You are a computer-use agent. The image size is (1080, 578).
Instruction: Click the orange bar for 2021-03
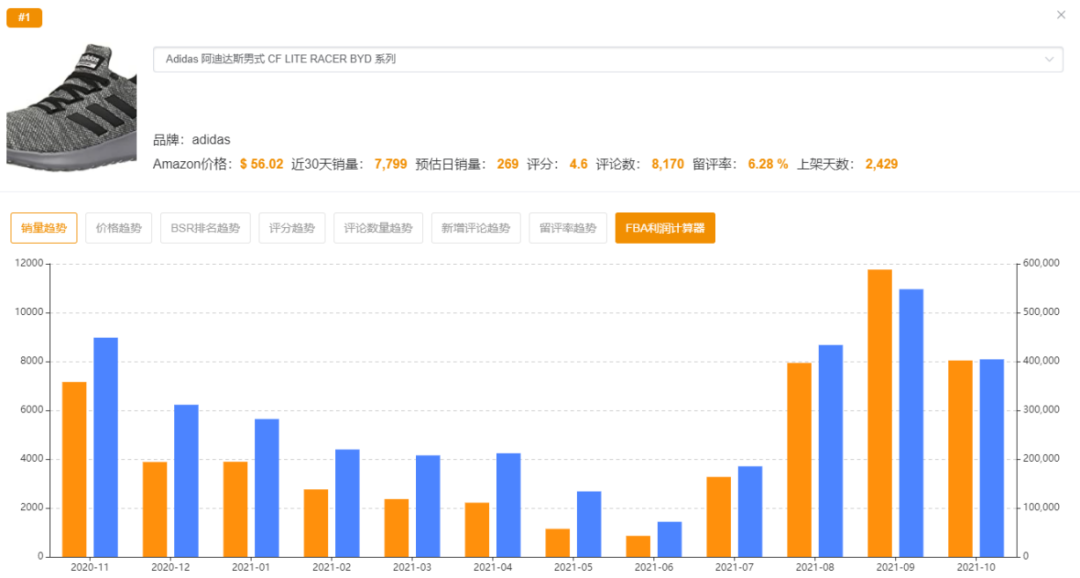pyautogui.click(x=397, y=528)
